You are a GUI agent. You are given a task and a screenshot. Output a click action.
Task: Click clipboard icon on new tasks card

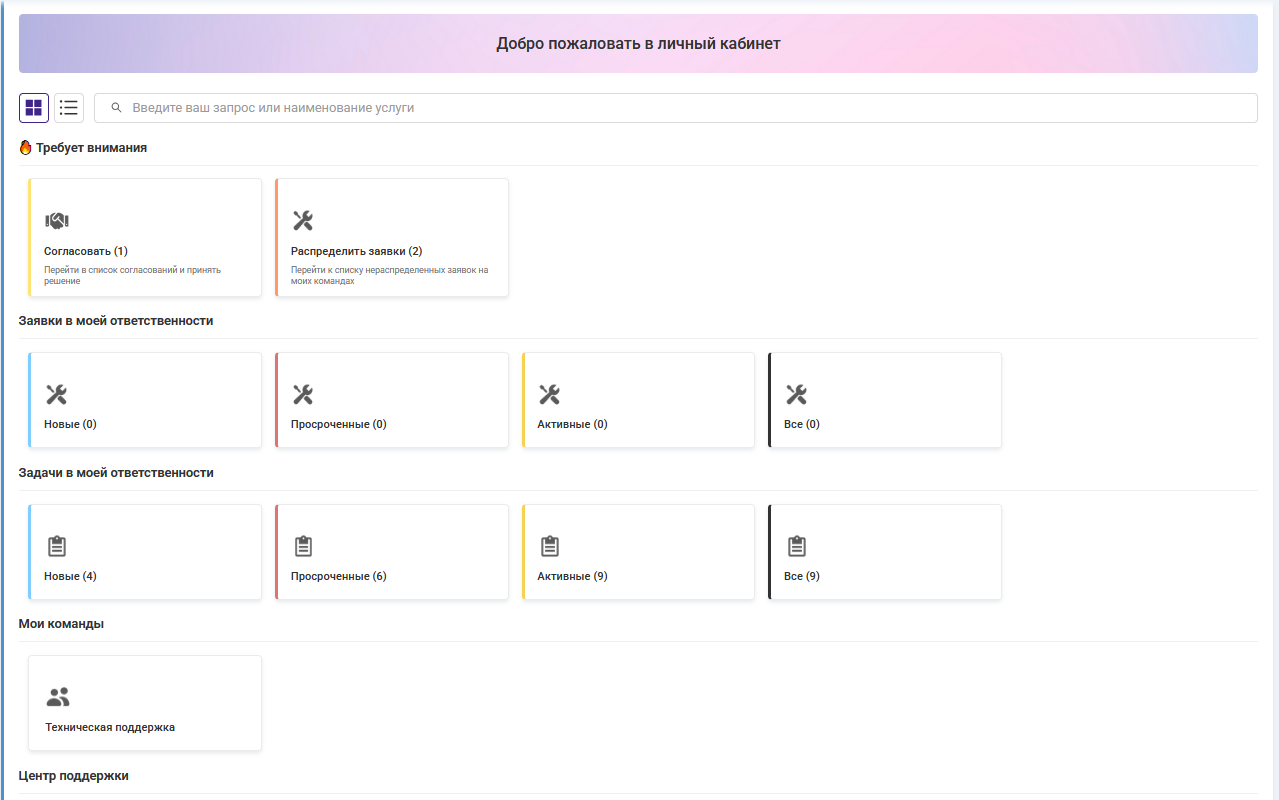click(57, 546)
